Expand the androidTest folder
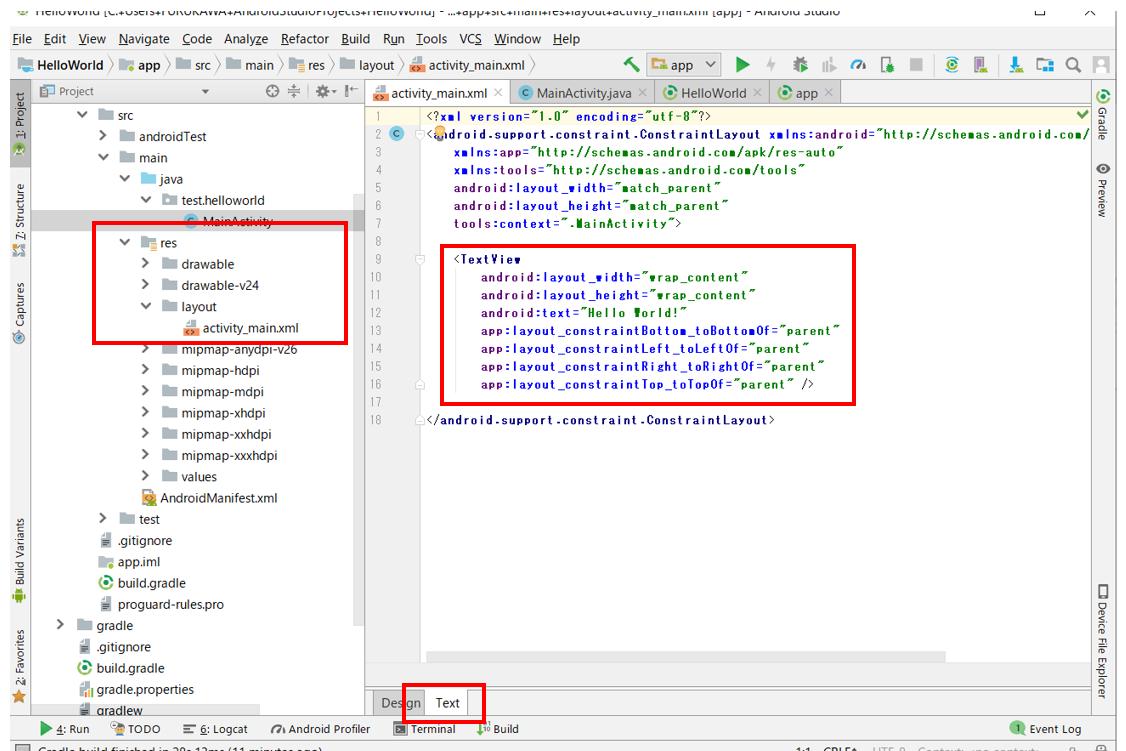1126x751 pixels. pyautogui.click(x=103, y=136)
